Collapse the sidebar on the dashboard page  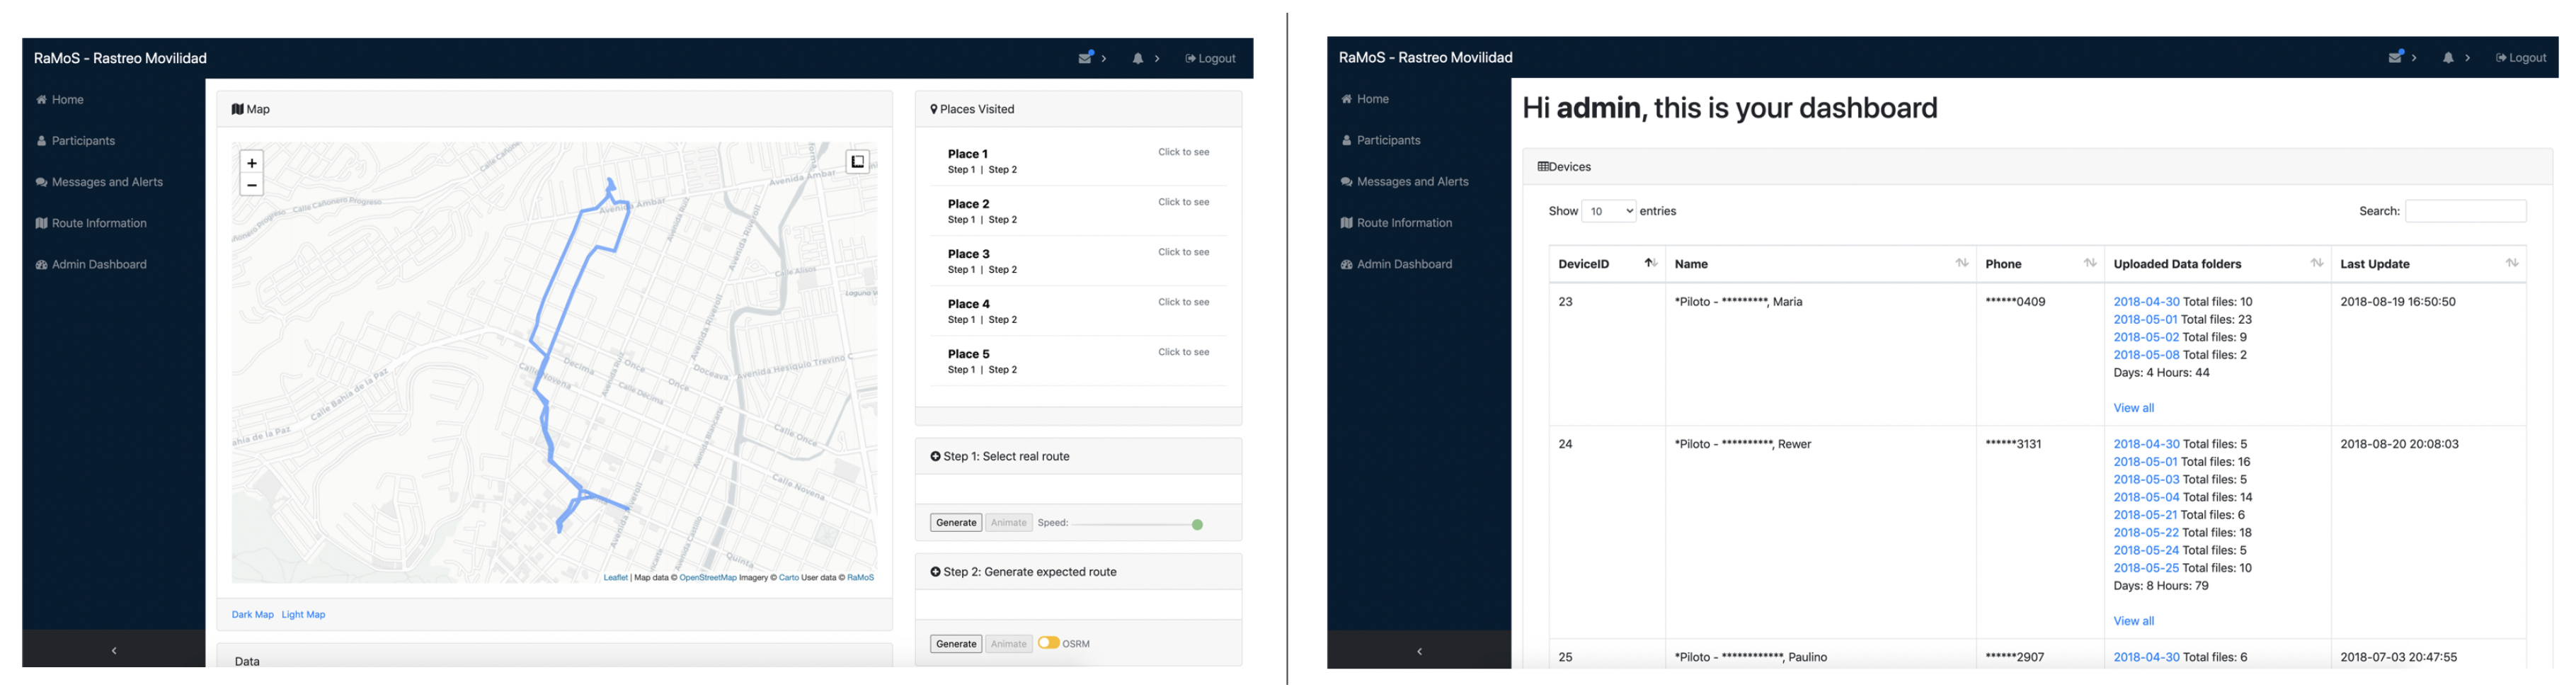tap(1418, 651)
